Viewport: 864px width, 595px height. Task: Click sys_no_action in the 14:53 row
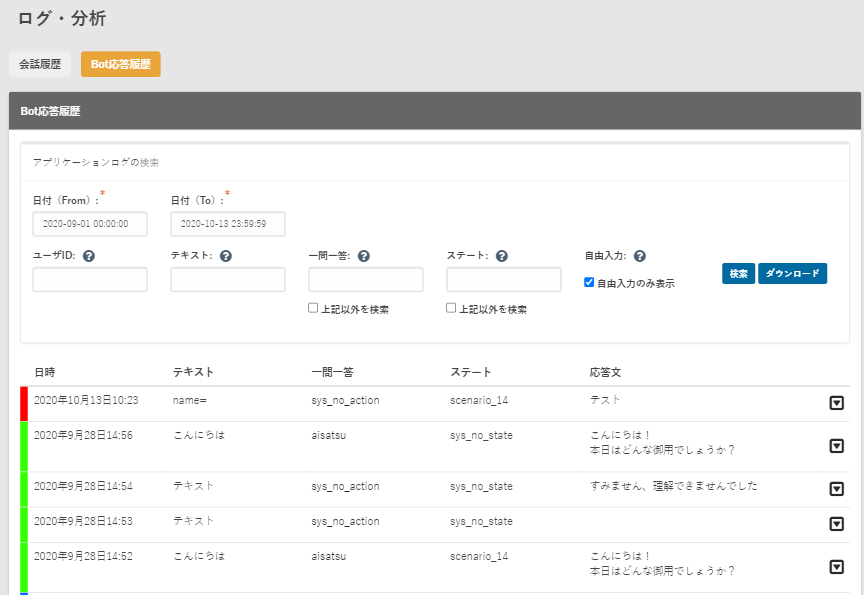345,521
